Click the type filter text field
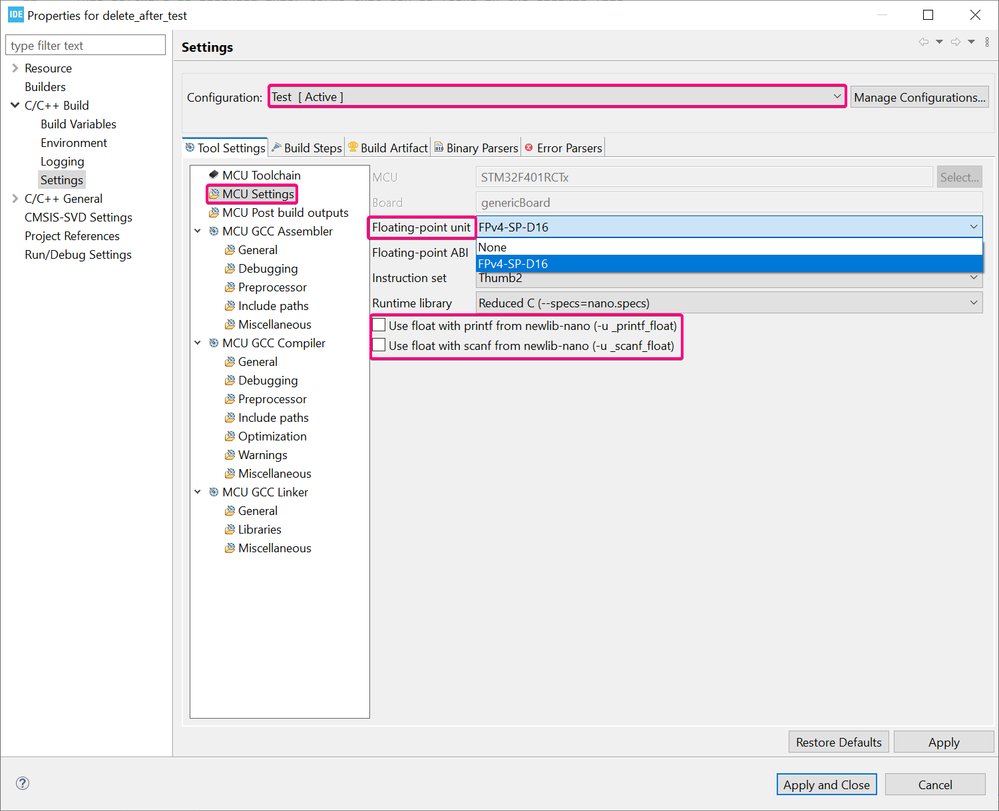This screenshot has height=811, width=999. coord(85,45)
